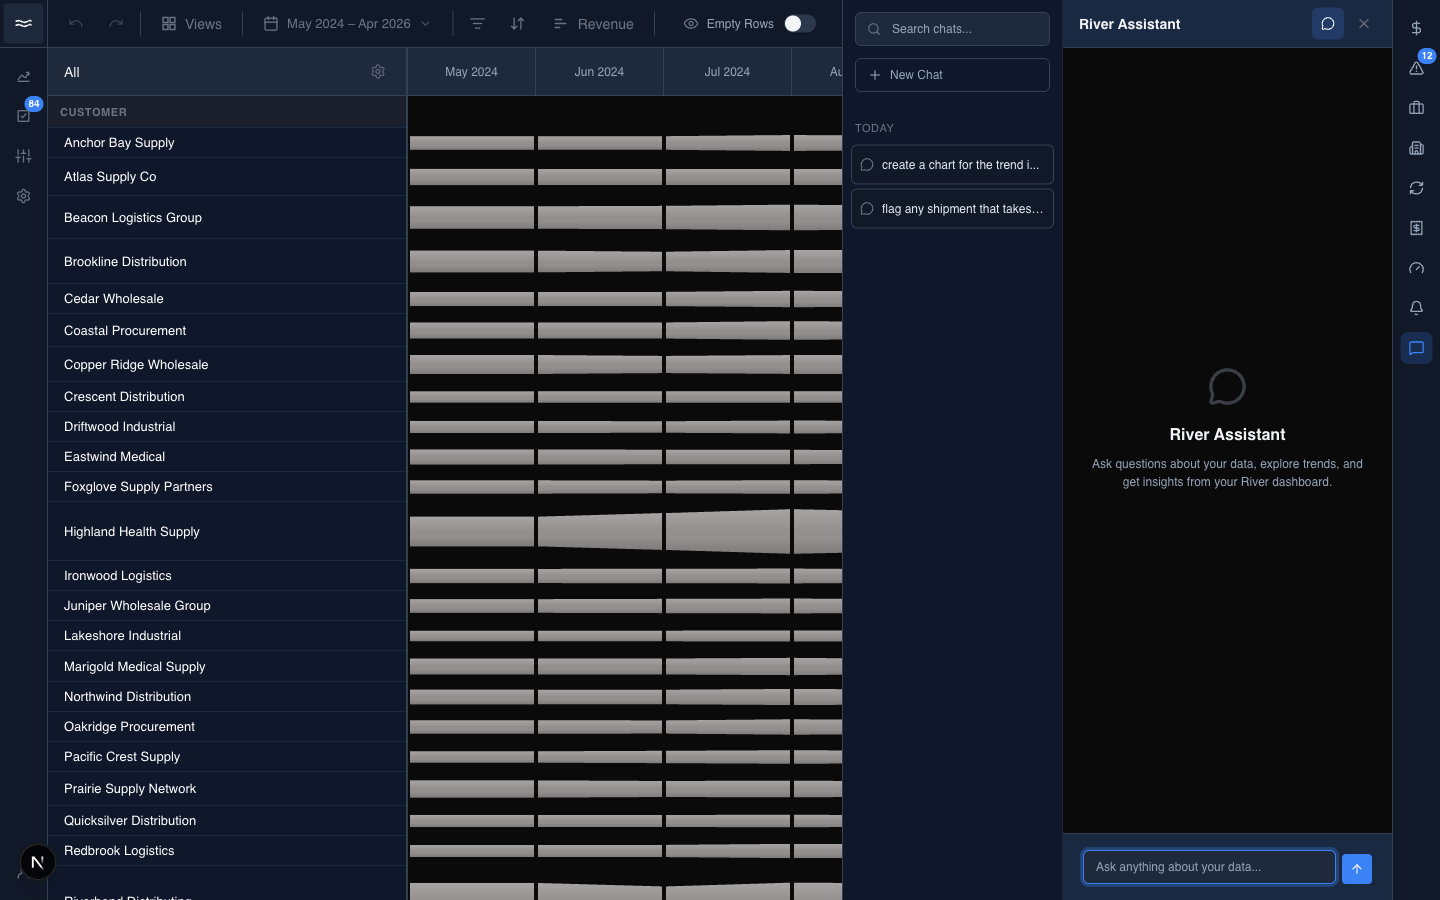Open the filter icon in toolbar

pos(477,23)
